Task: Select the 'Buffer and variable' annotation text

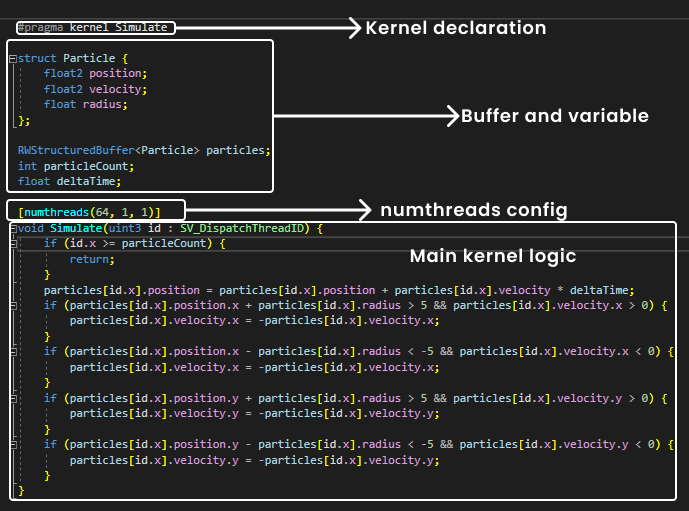Action: 554,116
